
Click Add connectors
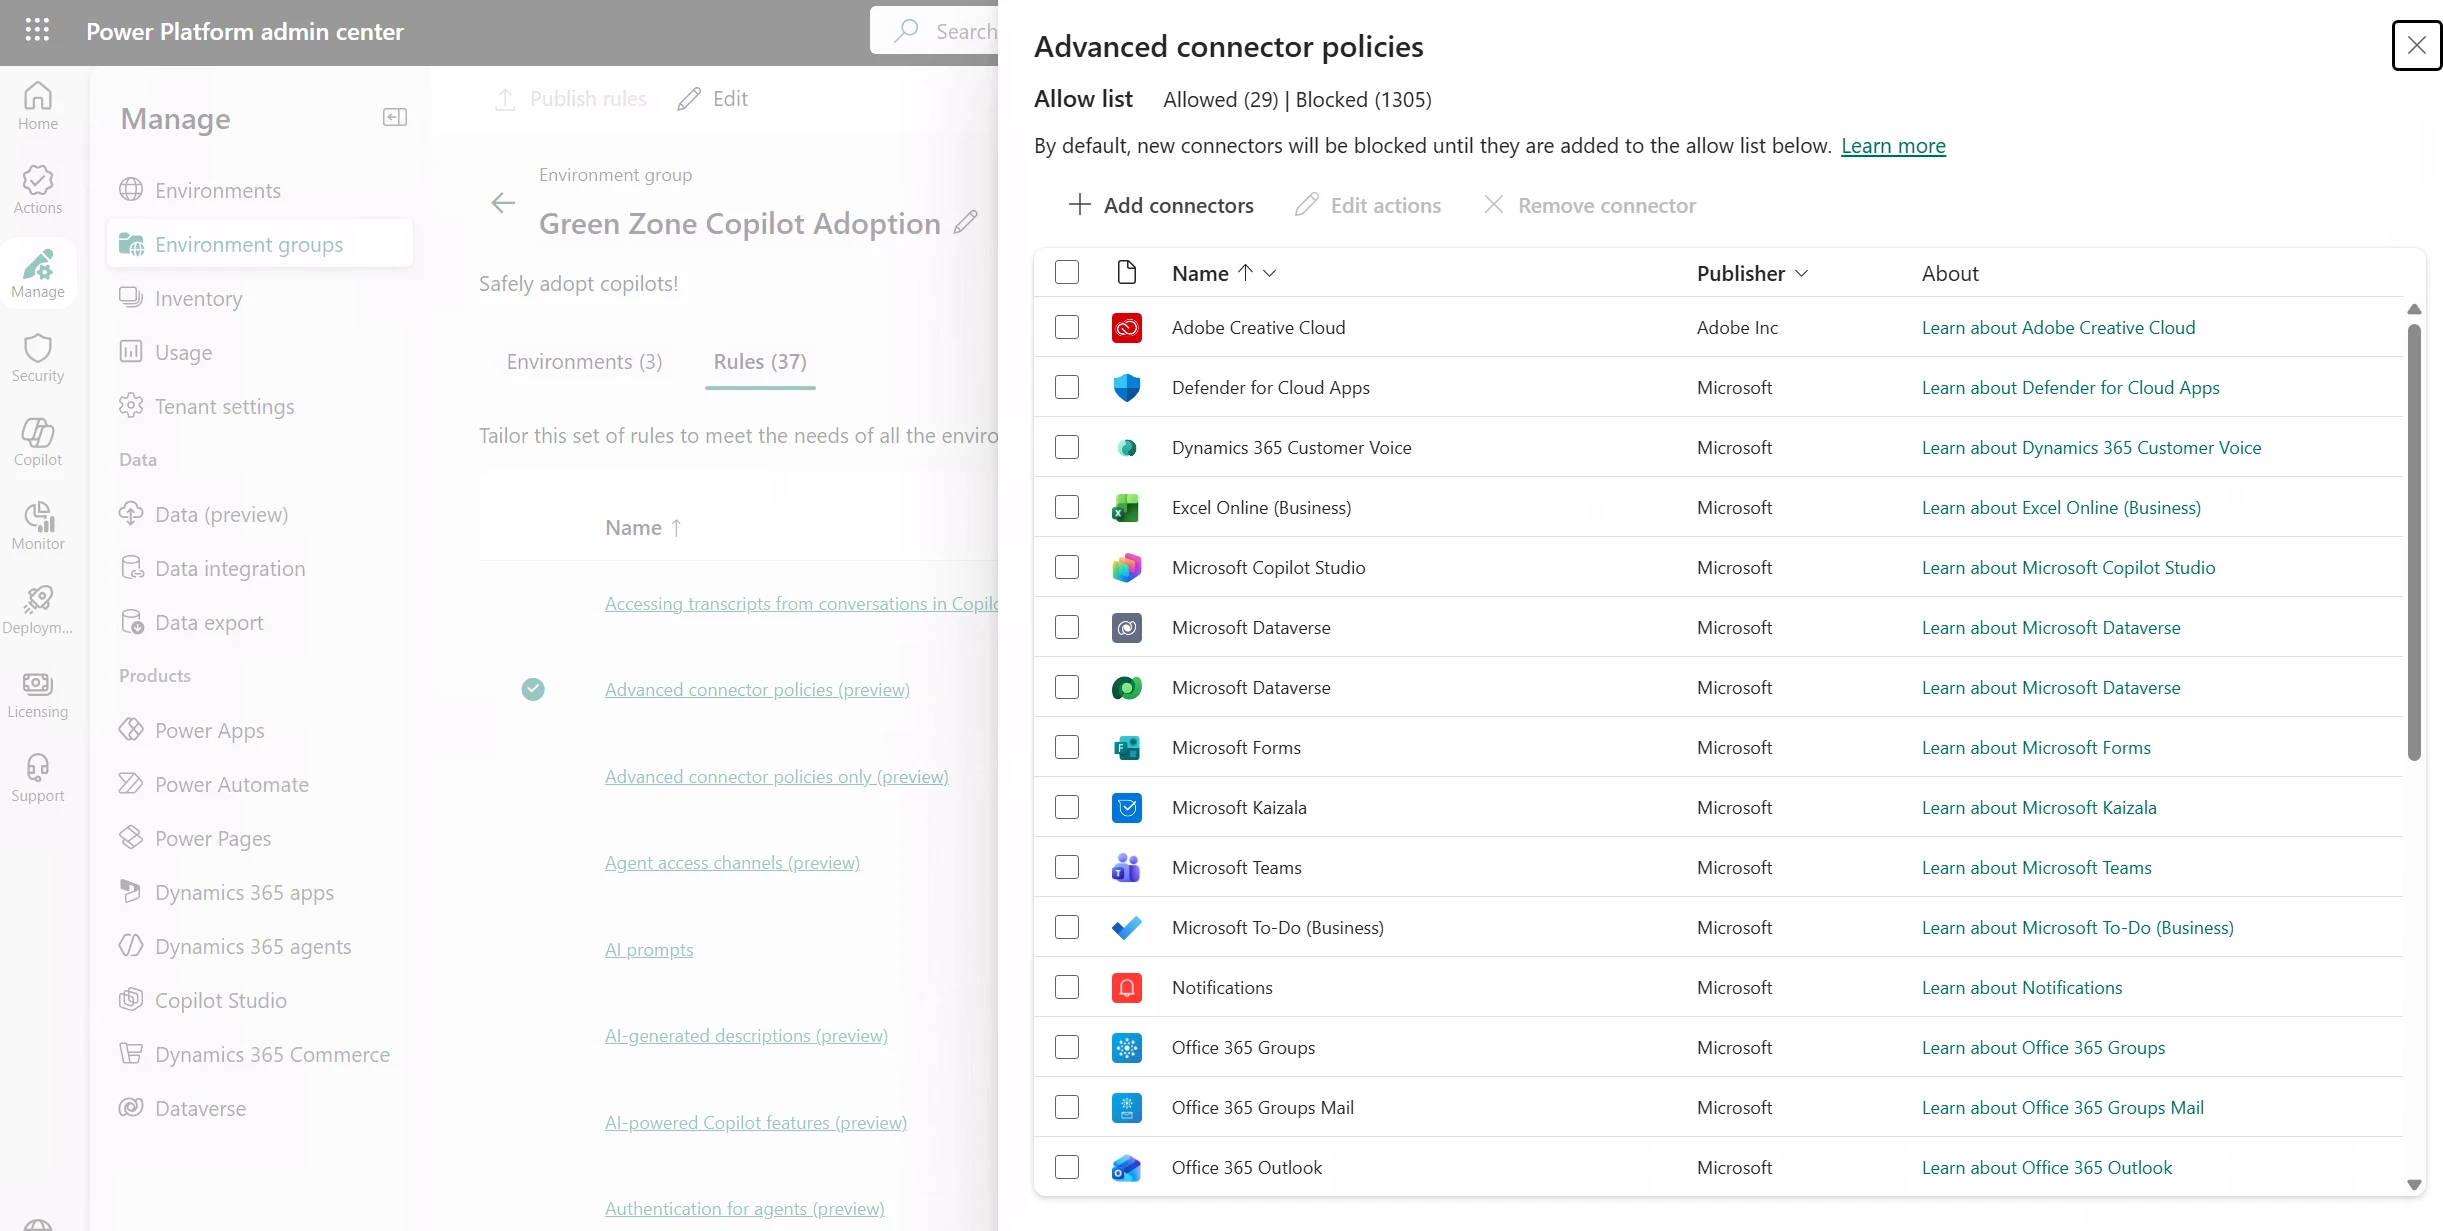point(1161,205)
